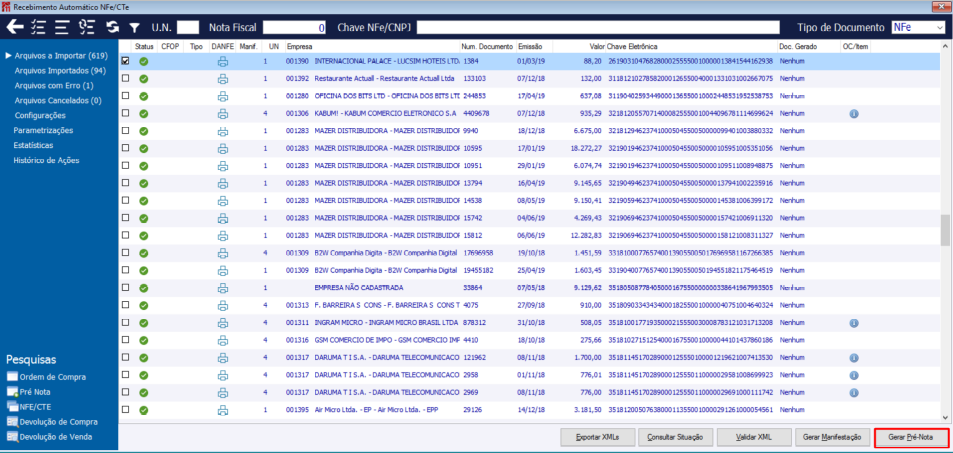The width and height of the screenshot is (953, 453).
Task: Tick checkbox for Air Micro row
Action: click(126, 409)
